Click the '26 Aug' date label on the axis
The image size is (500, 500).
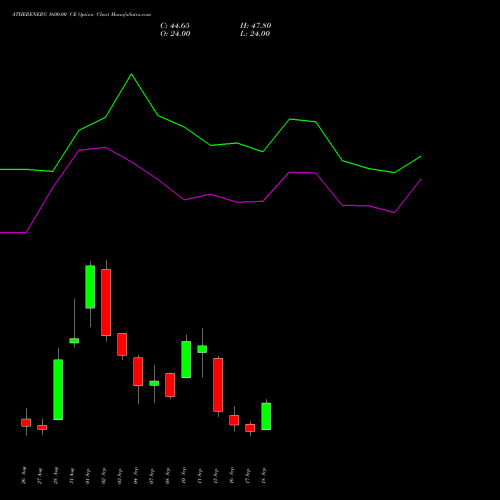point(24,475)
